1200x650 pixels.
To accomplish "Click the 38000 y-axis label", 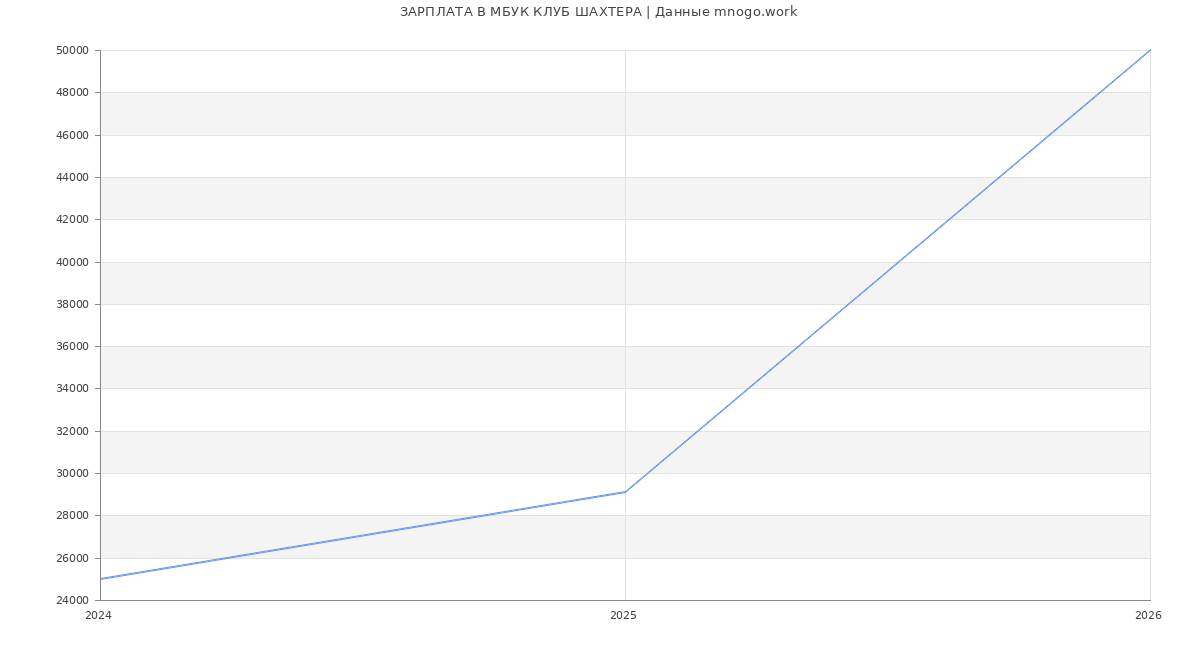I will click(x=73, y=304).
